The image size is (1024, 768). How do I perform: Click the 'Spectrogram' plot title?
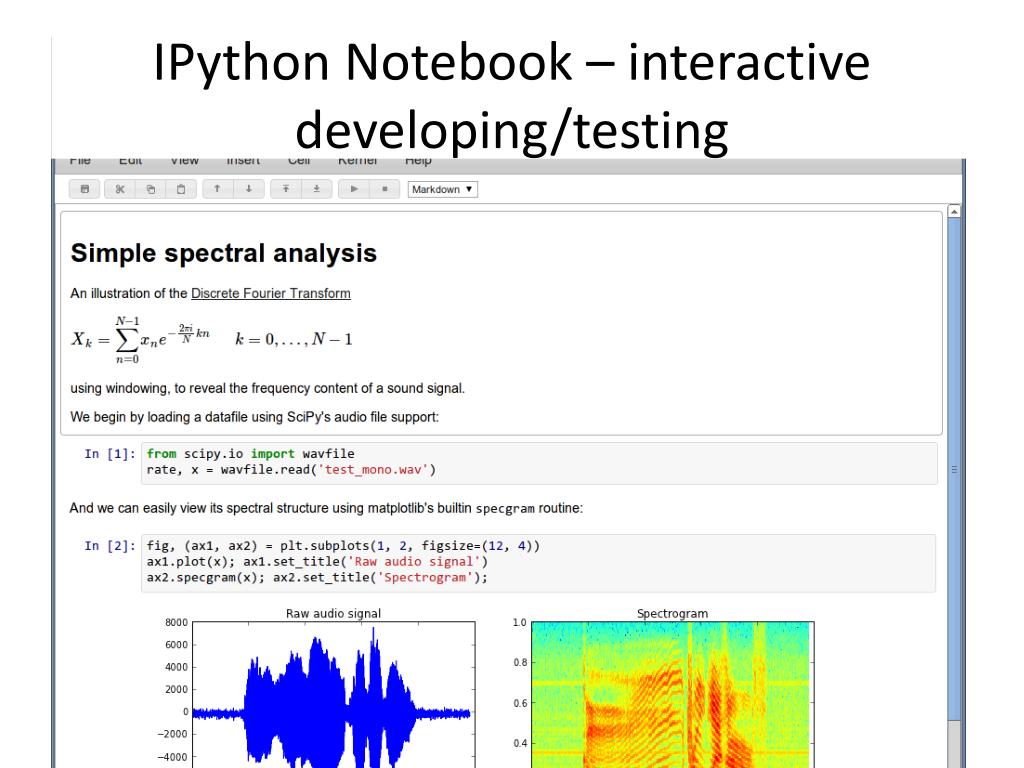pyautogui.click(x=673, y=613)
